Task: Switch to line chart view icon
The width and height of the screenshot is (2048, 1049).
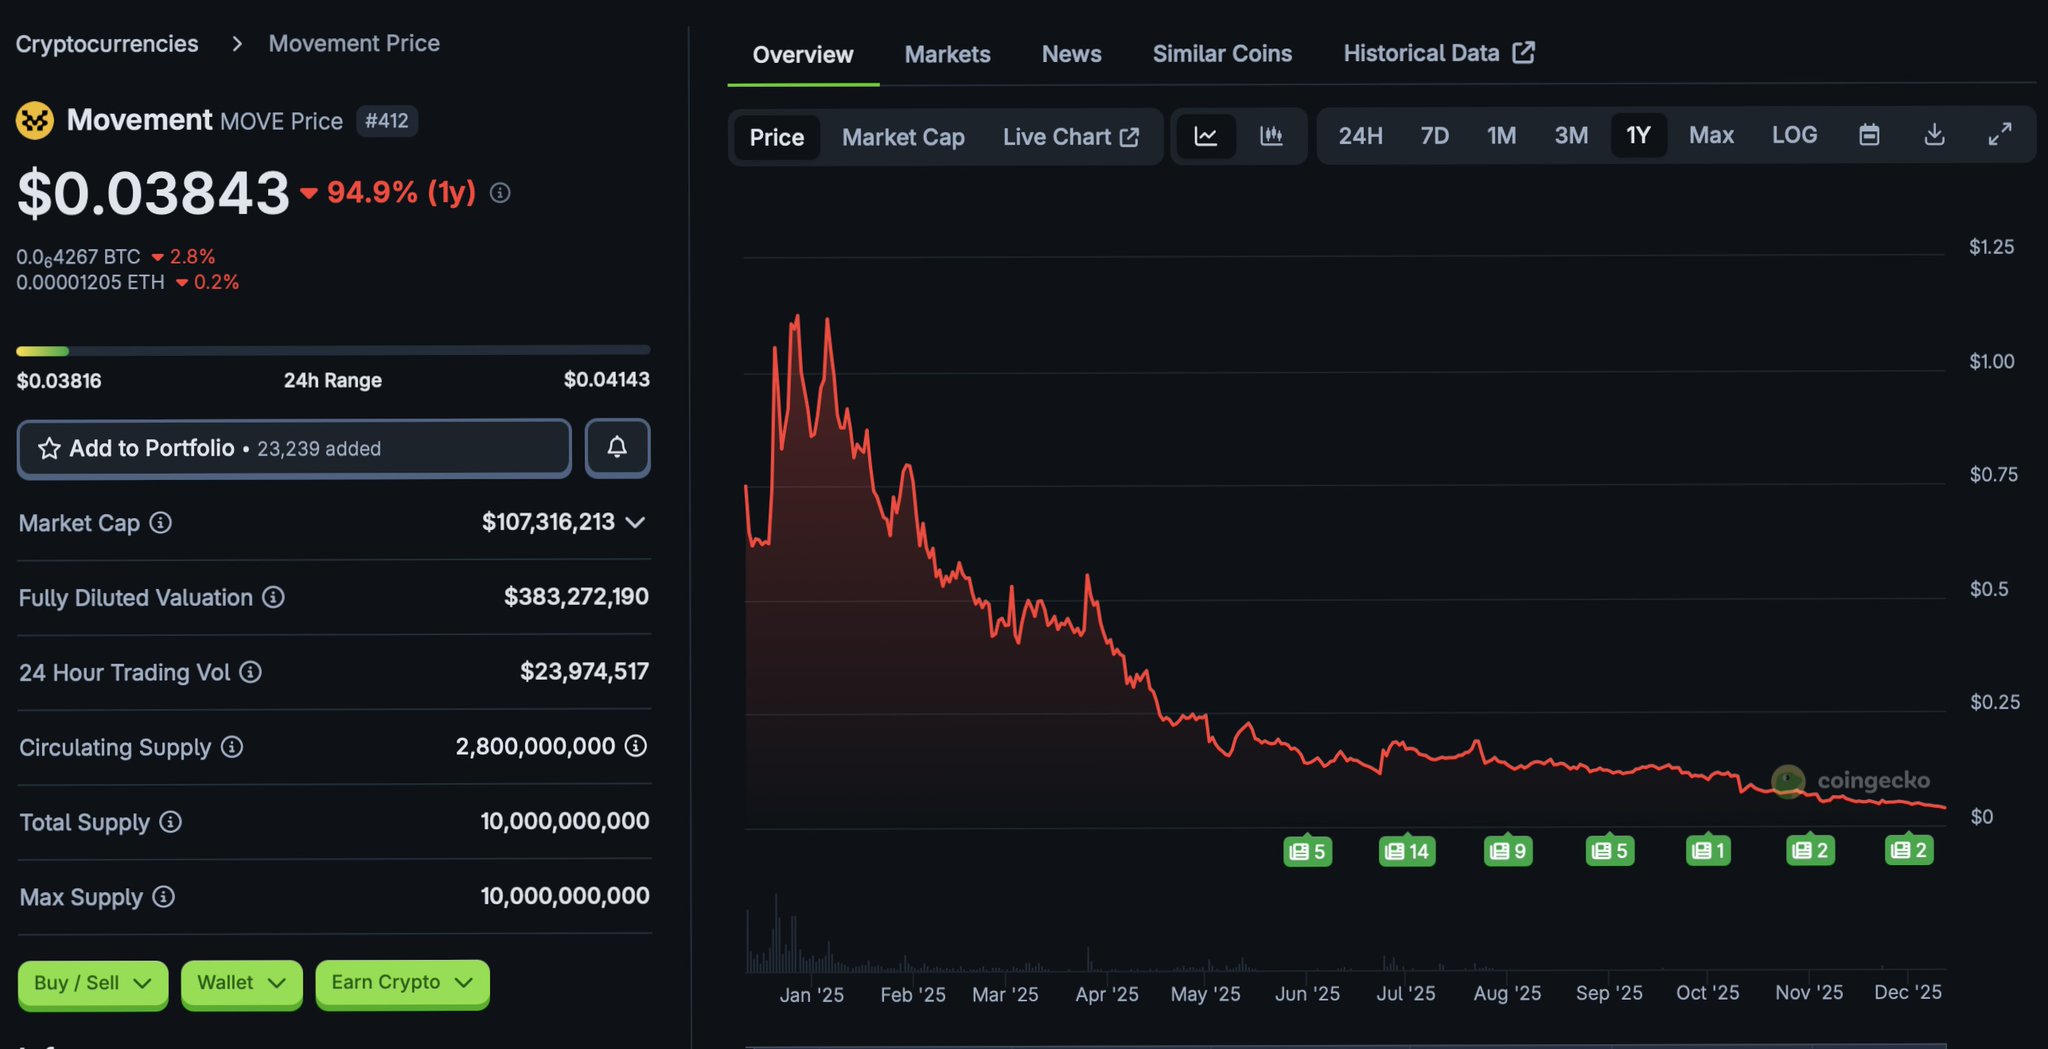Action: click(1206, 136)
